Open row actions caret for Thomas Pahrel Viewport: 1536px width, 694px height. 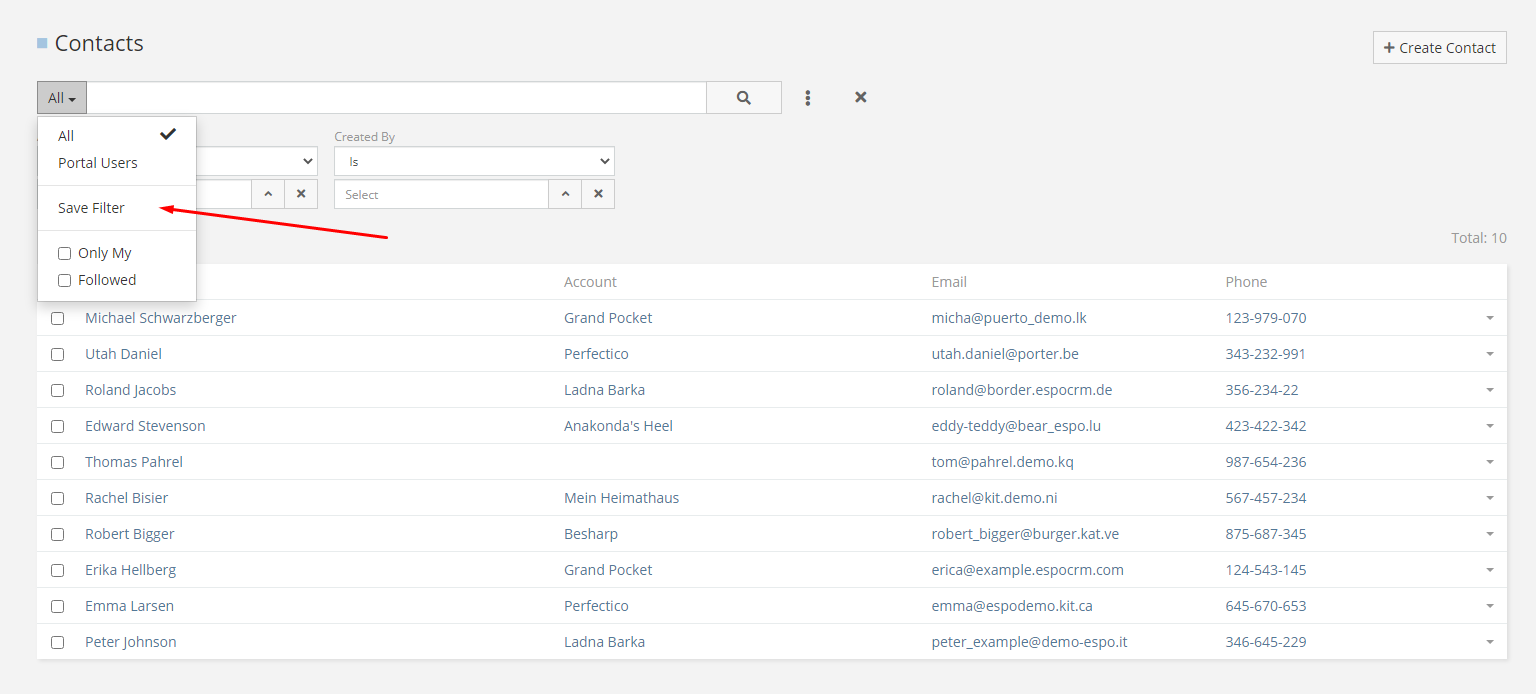tap(1489, 462)
